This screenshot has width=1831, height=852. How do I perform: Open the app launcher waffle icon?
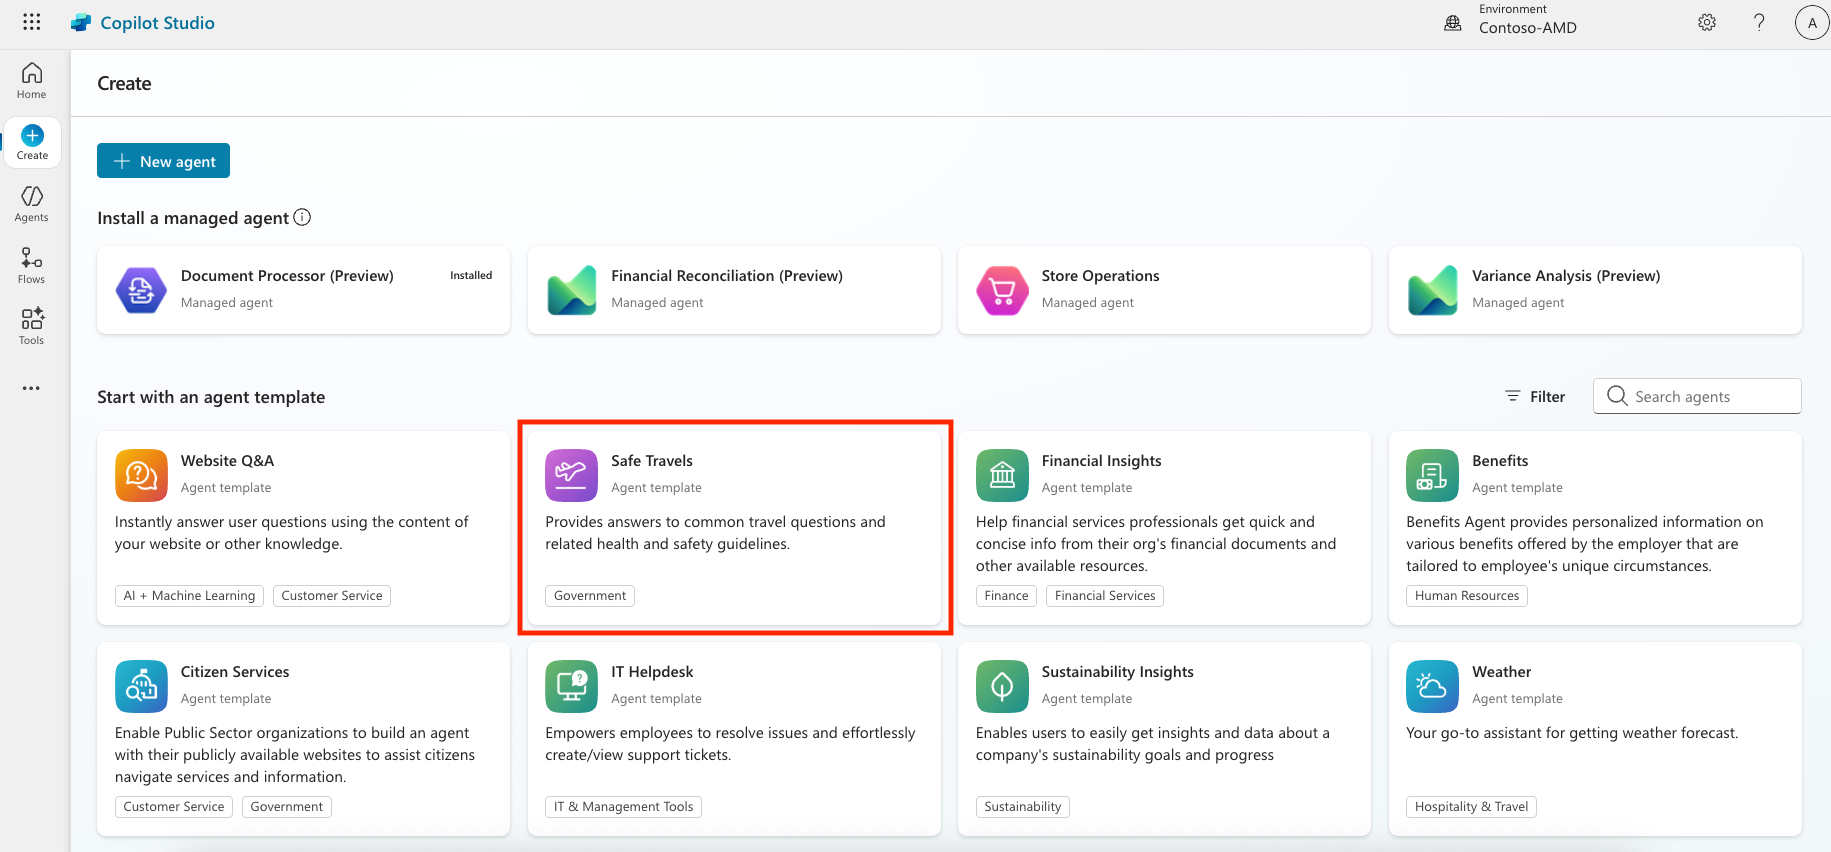pyautogui.click(x=32, y=22)
